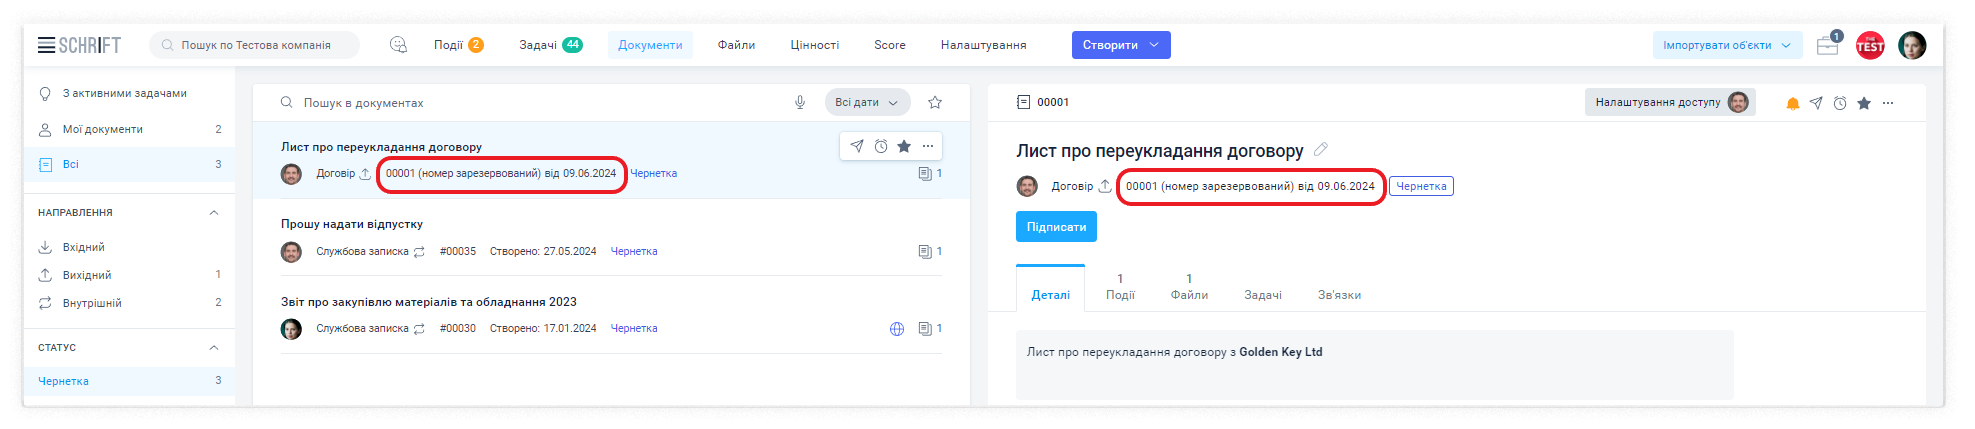The width and height of the screenshot is (1975, 429).
Task: Open the three-dots menu in the detail panel header
Action: coord(1888,103)
